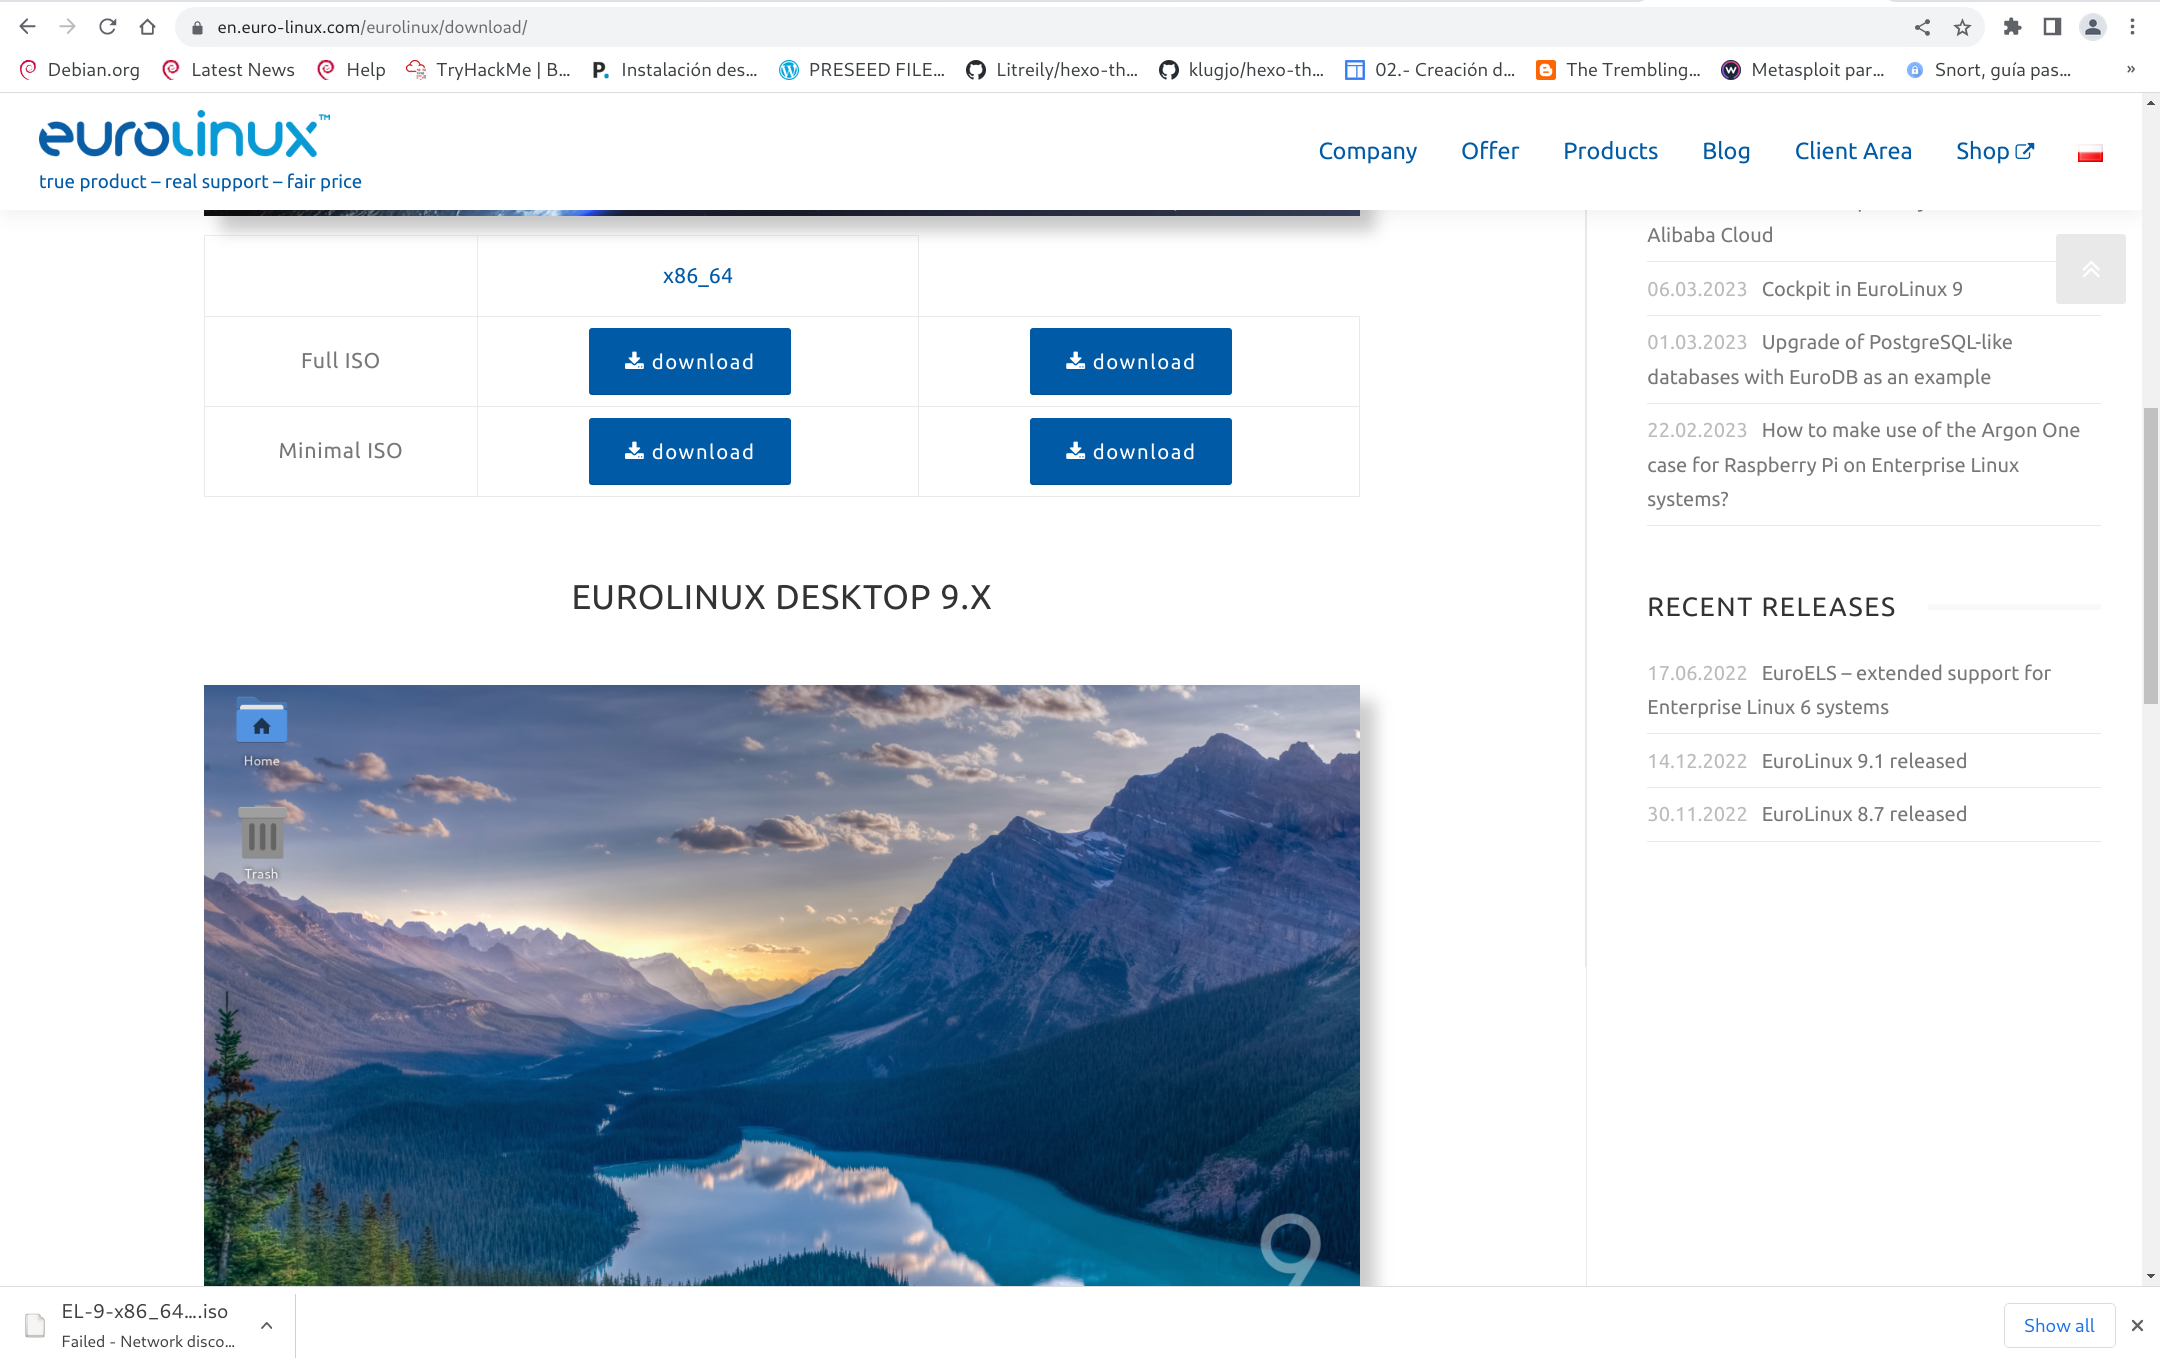Click the browser reload icon

[108, 27]
